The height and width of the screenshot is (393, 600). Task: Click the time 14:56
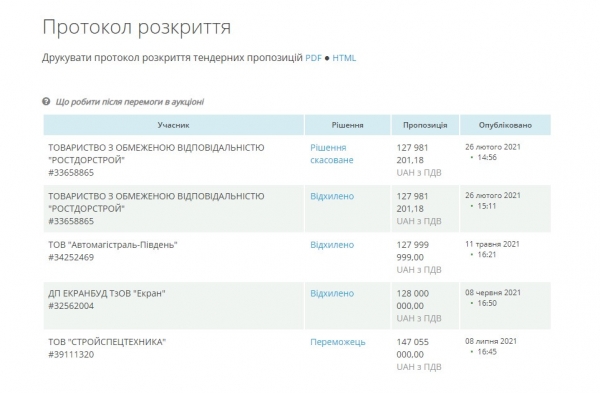[x=487, y=157]
